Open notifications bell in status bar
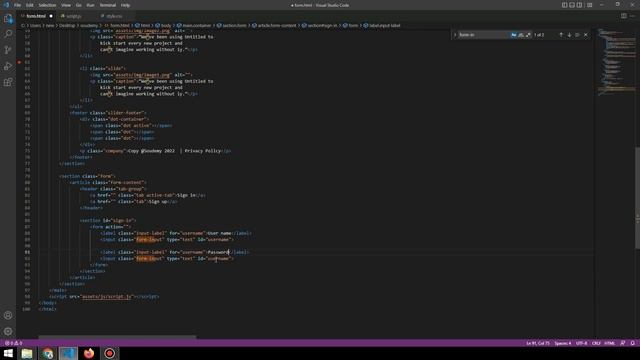Image resolution: width=640 pixels, height=360 pixels. point(632,343)
